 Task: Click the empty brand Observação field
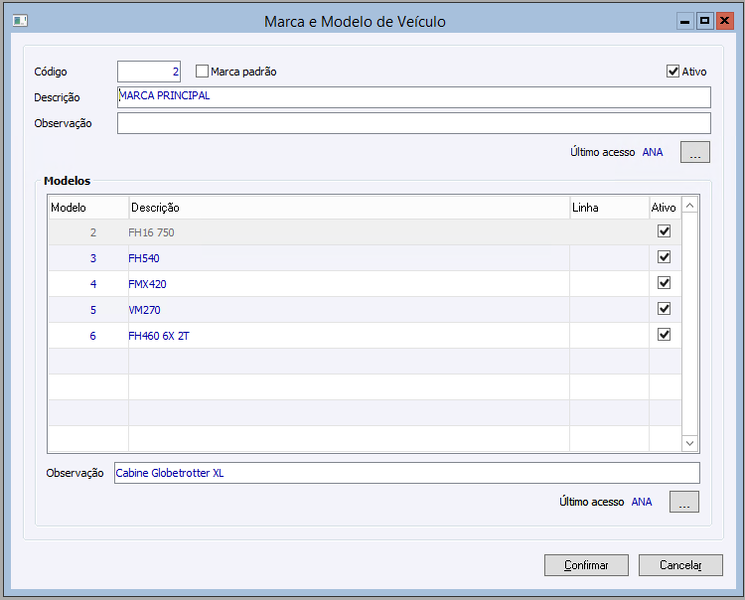pyautogui.click(x=414, y=123)
